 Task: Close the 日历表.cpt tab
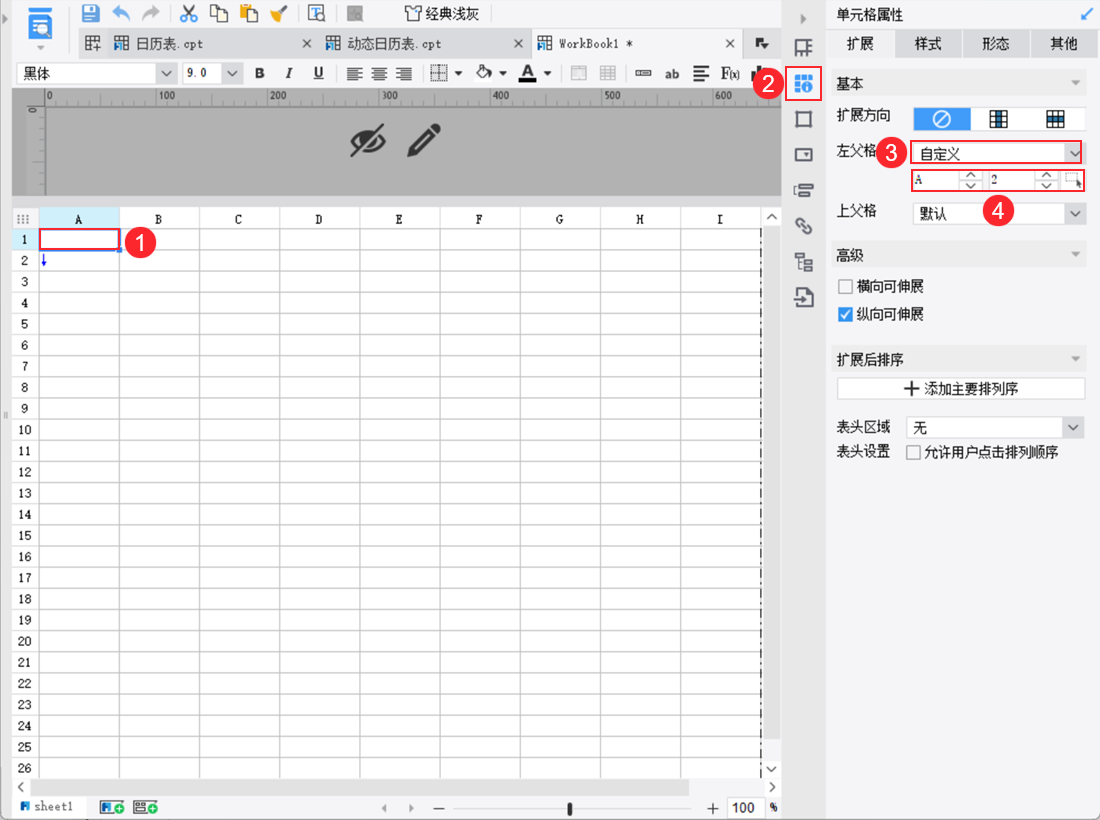click(x=307, y=43)
